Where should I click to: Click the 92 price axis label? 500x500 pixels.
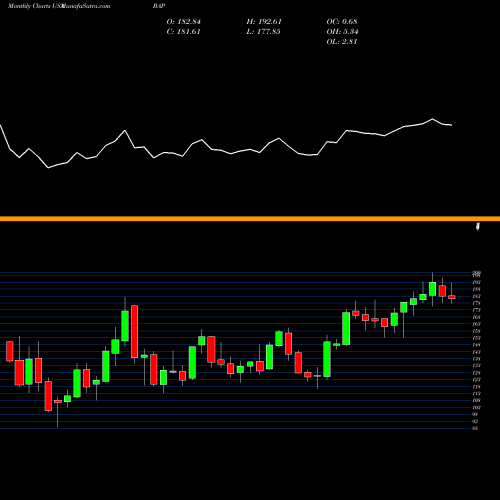tap(475, 421)
